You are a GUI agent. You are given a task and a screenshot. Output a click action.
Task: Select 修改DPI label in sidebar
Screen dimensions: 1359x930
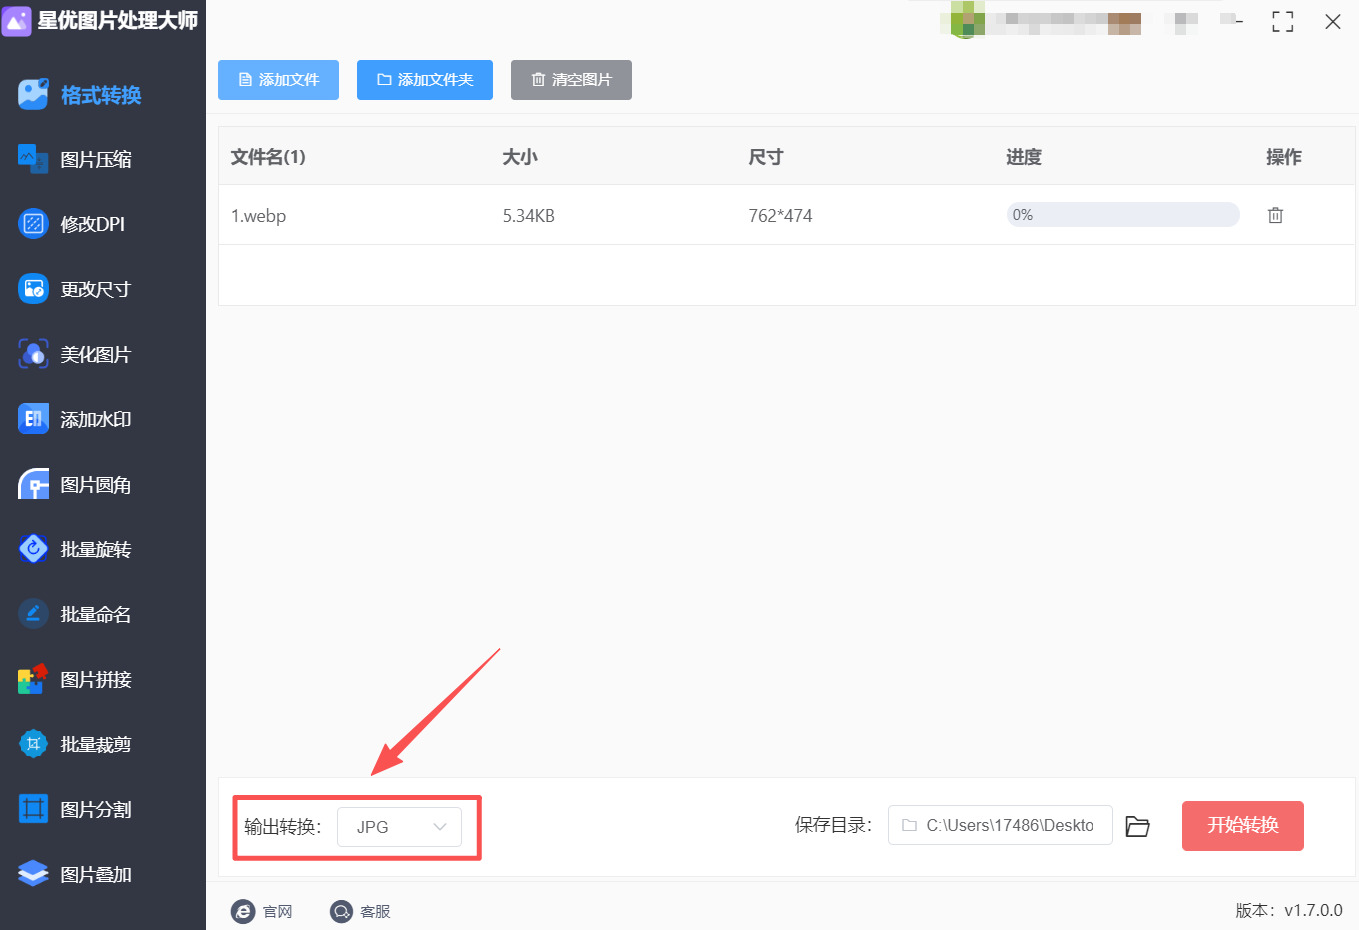coord(93,225)
